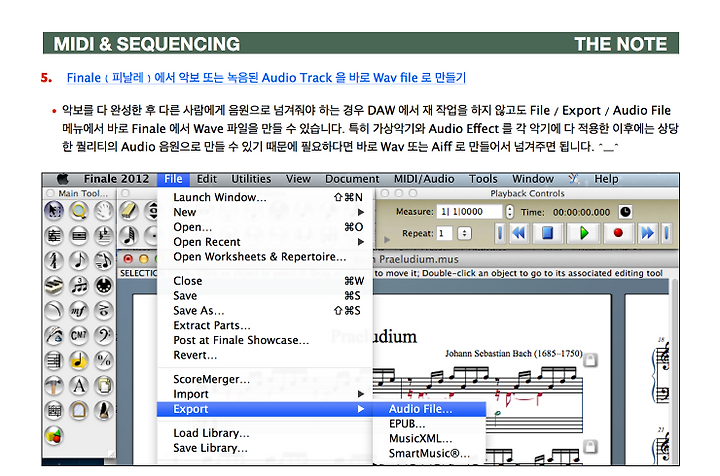Open the Open Recent submenu
This screenshot has width=720, height=476.
pos(265,242)
